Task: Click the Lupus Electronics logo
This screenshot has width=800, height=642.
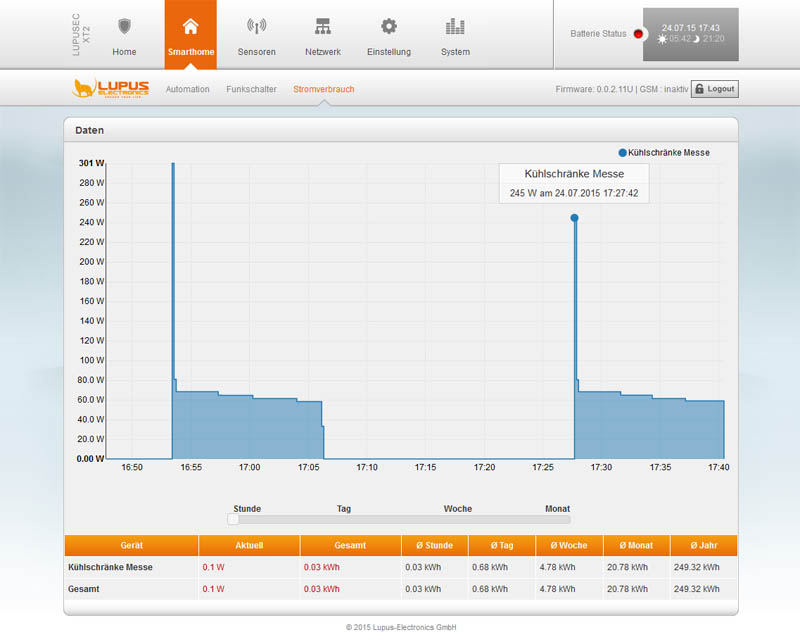Action: (111, 89)
